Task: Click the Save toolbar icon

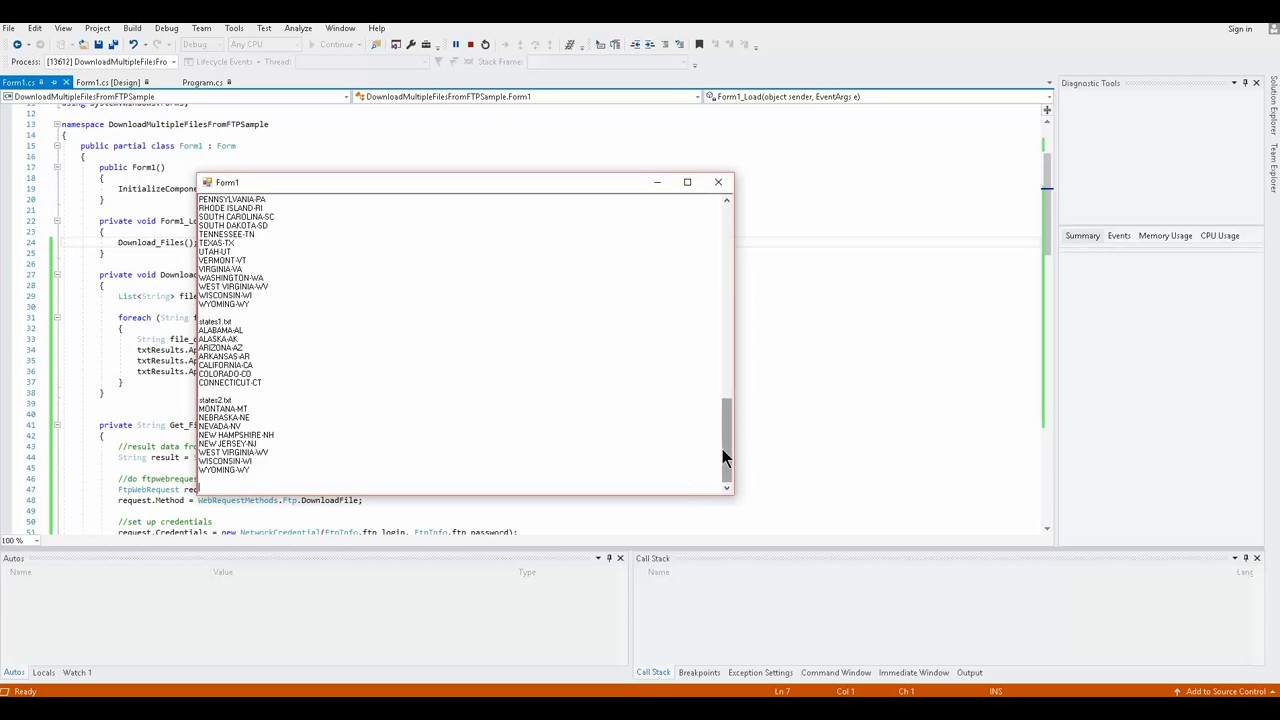Action: click(98, 44)
